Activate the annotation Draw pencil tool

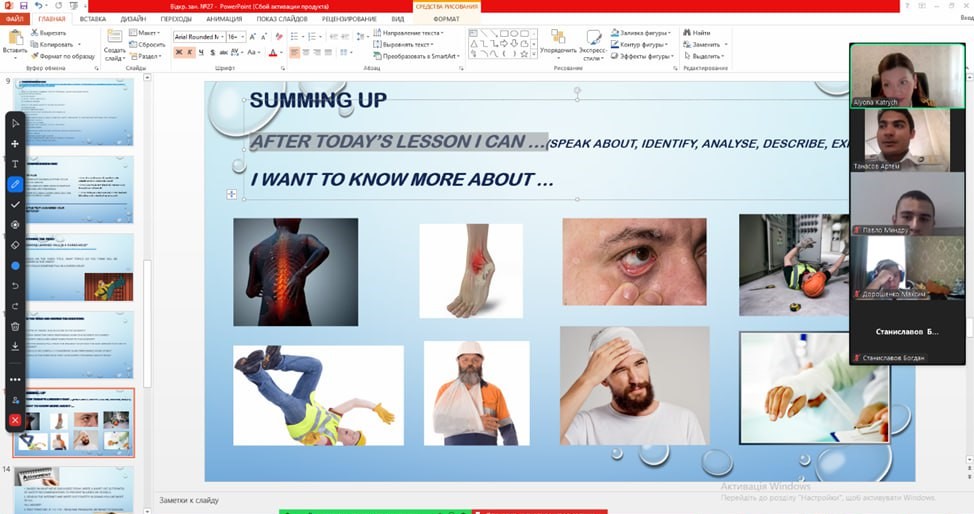point(16,184)
